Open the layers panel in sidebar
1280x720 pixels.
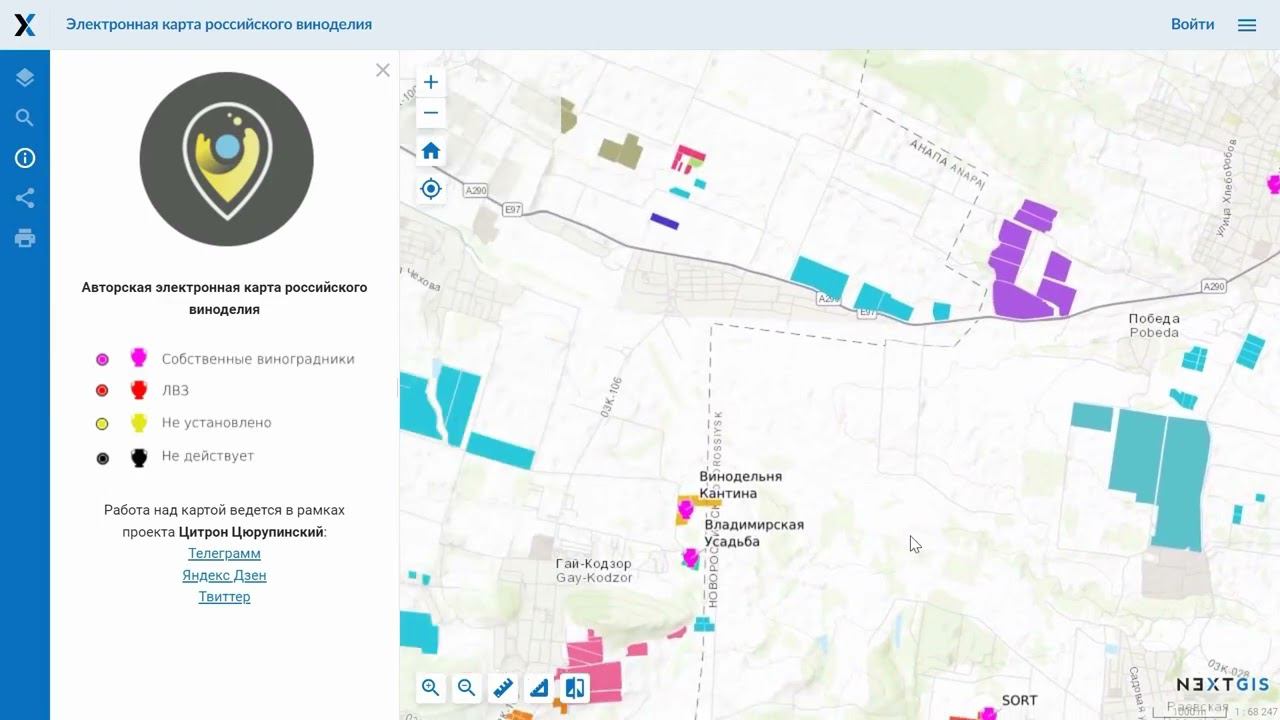pos(25,78)
